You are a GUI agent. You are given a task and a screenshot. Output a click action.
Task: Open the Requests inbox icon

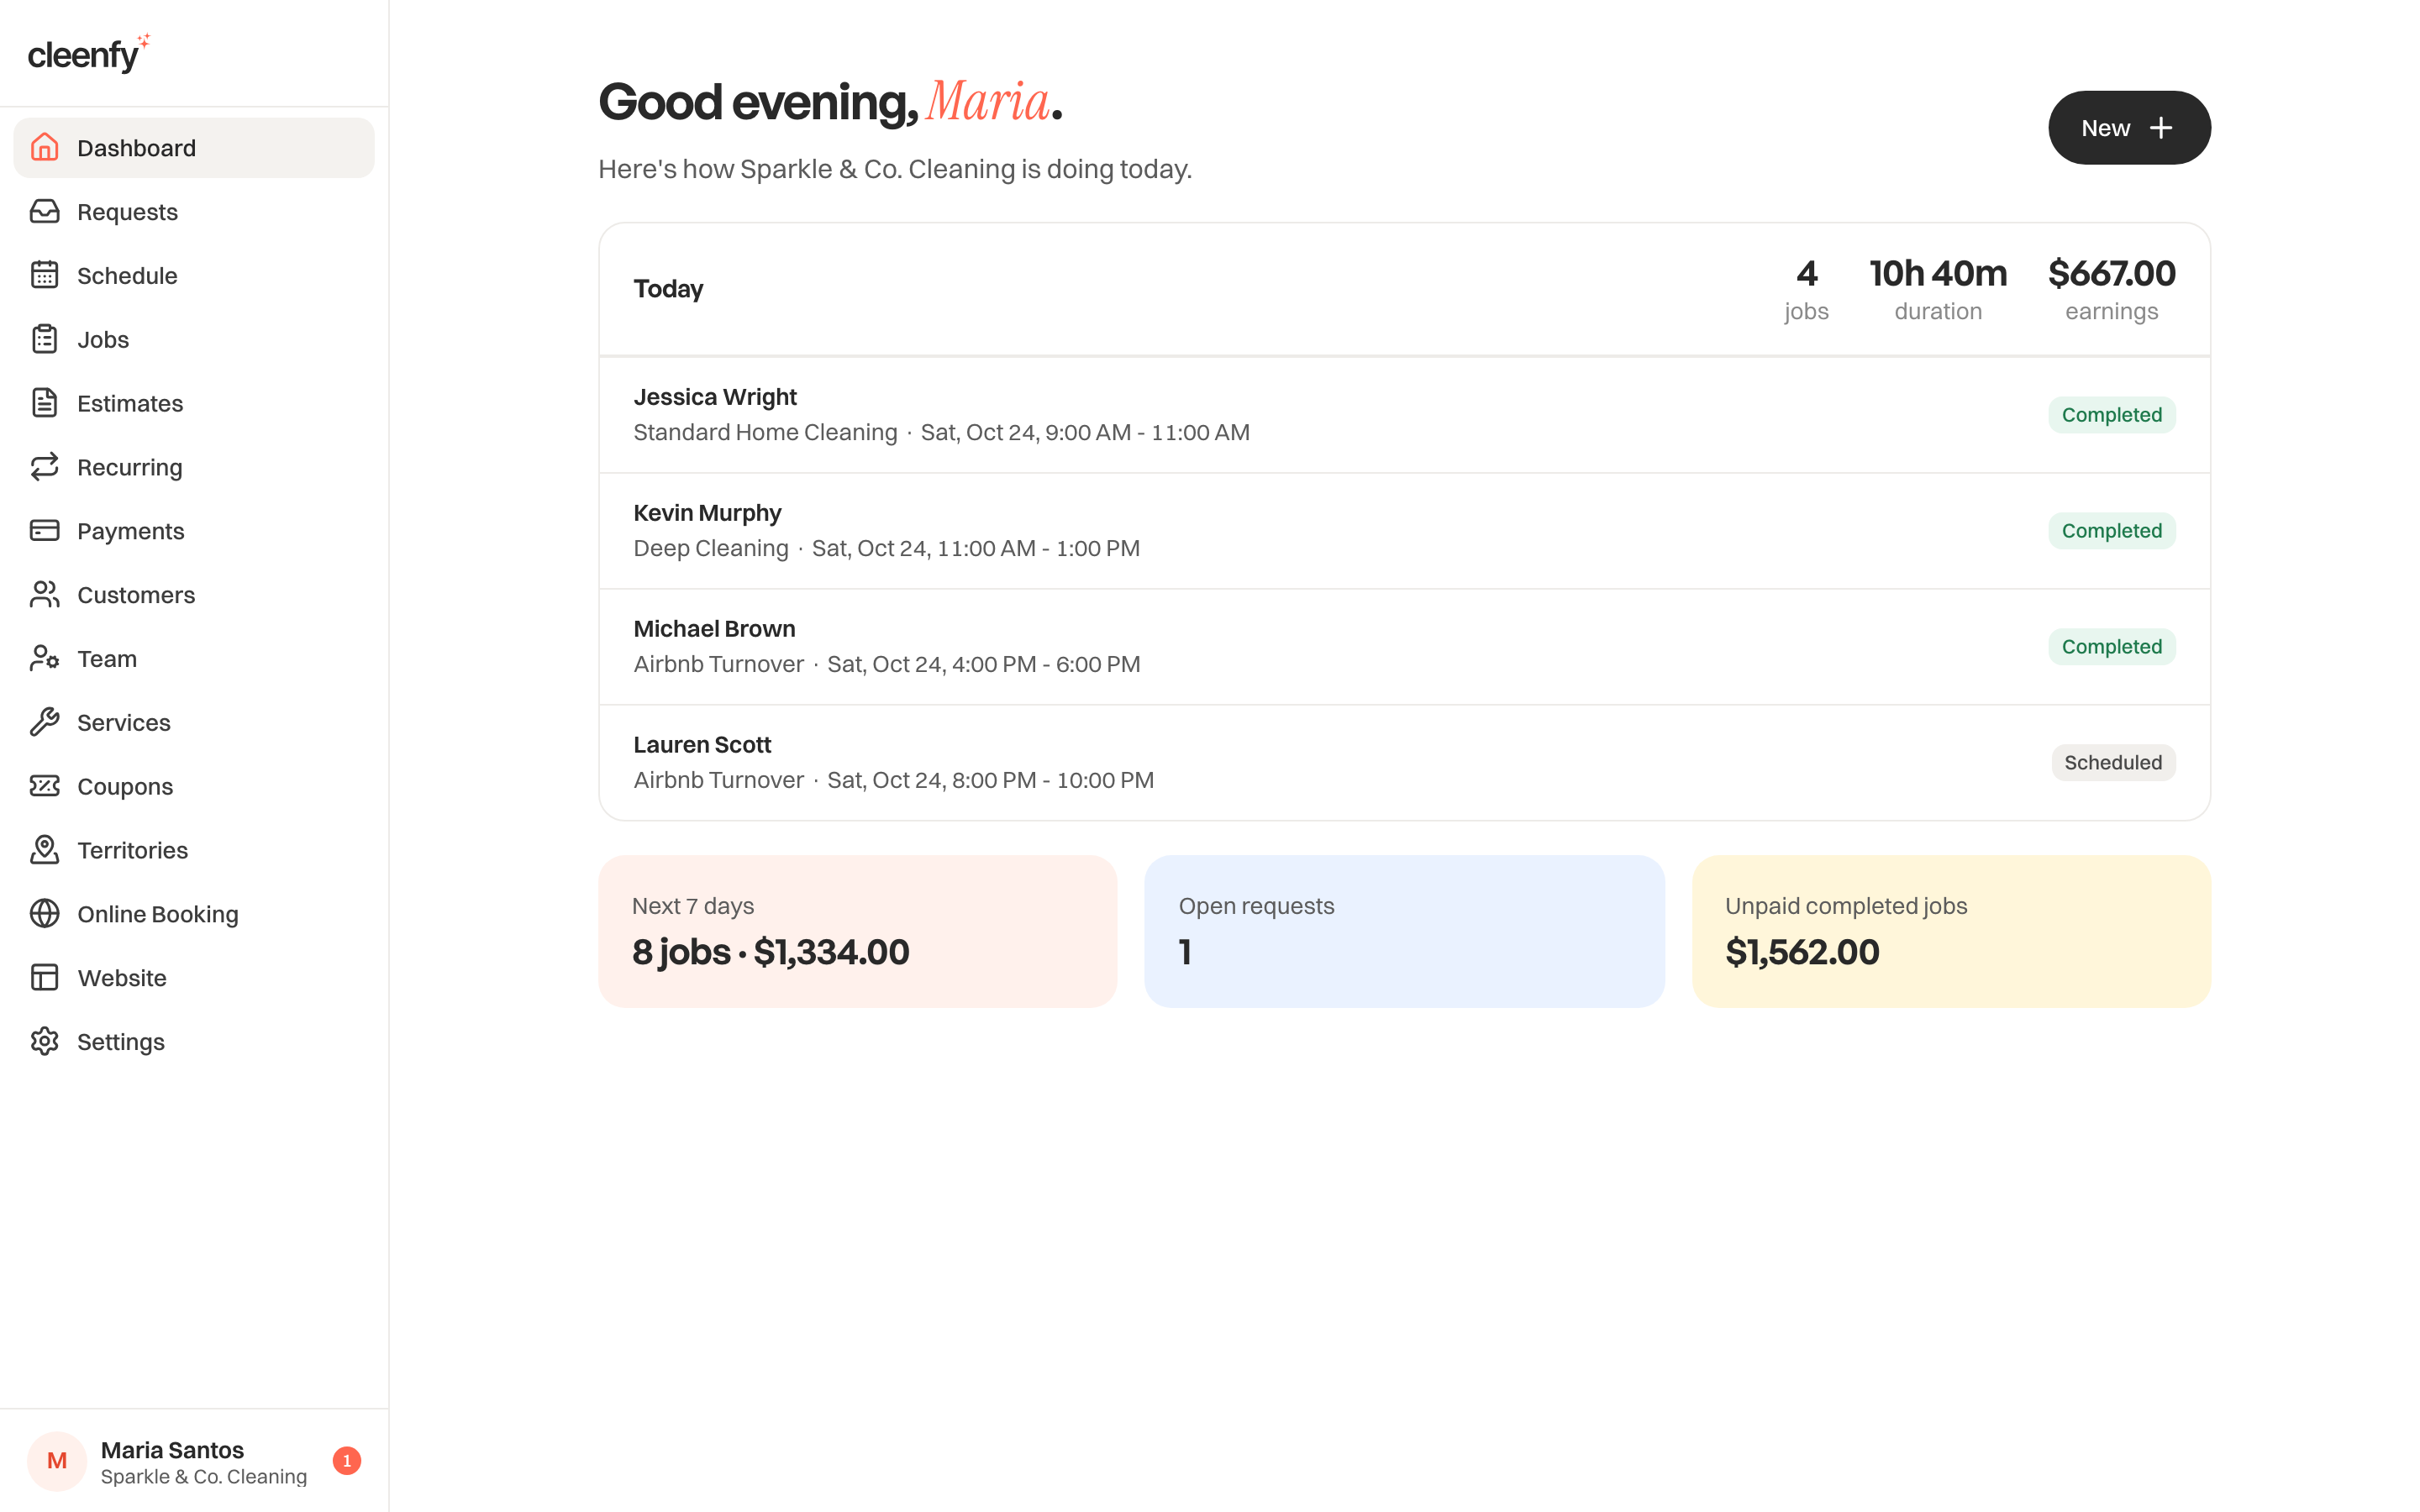pyautogui.click(x=44, y=212)
